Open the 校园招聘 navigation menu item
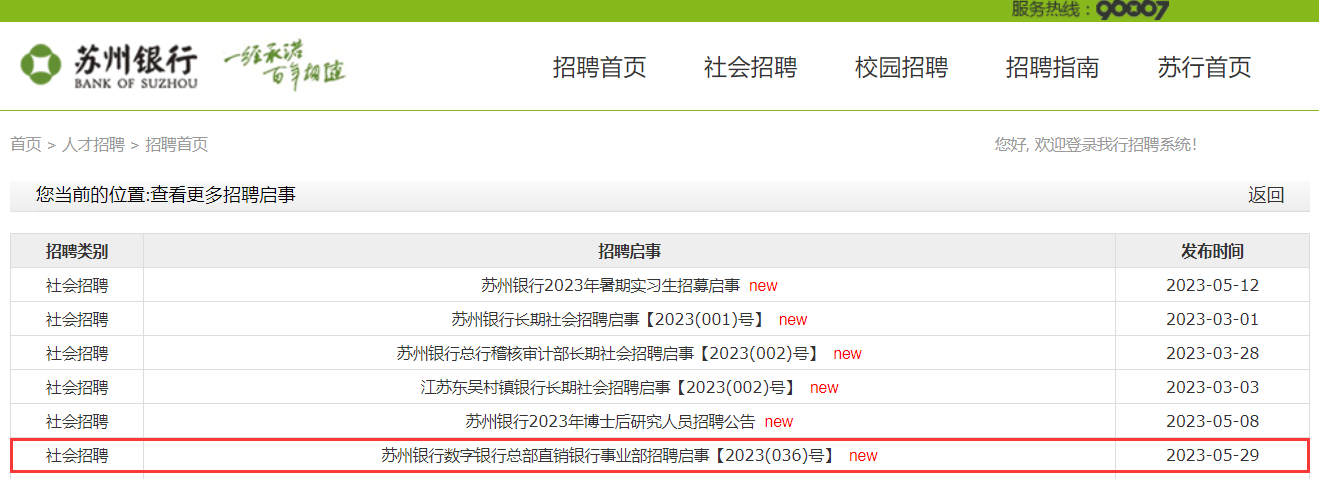Image resolution: width=1319 pixels, height=479 pixels. point(901,67)
